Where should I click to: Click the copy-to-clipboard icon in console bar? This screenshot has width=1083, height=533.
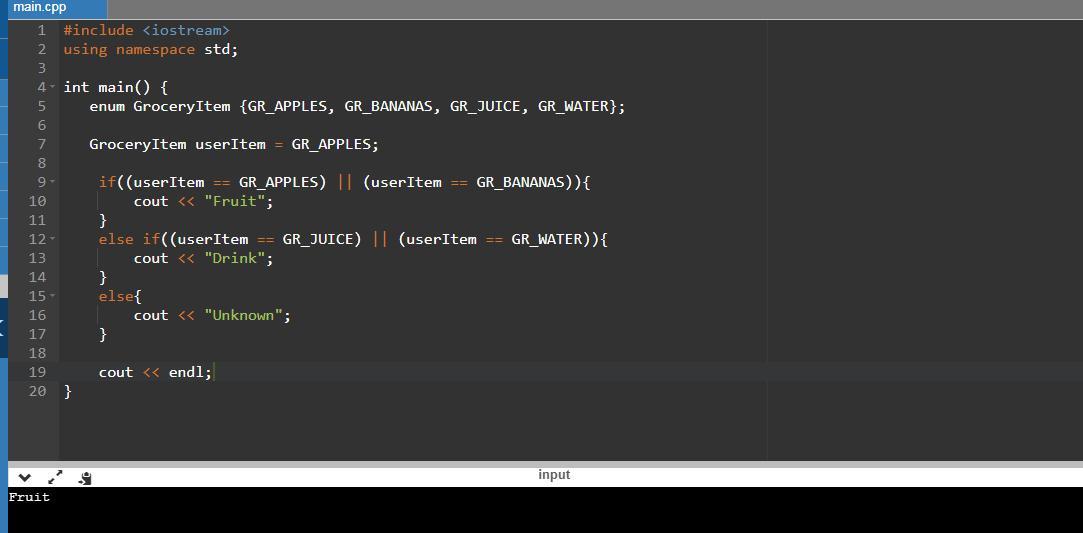pos(85,478)
